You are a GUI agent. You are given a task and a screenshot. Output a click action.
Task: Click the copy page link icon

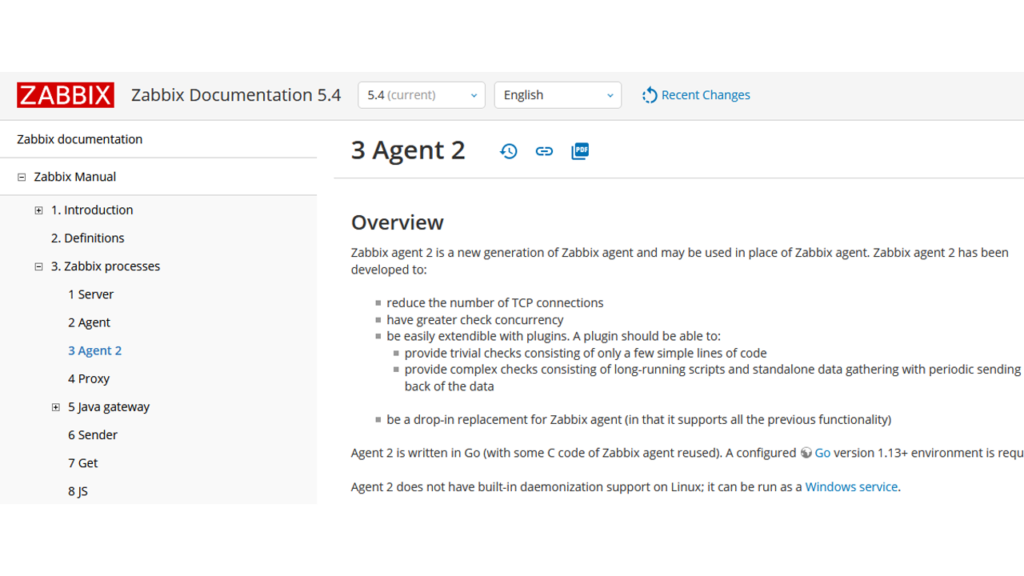tap(544, 151)
